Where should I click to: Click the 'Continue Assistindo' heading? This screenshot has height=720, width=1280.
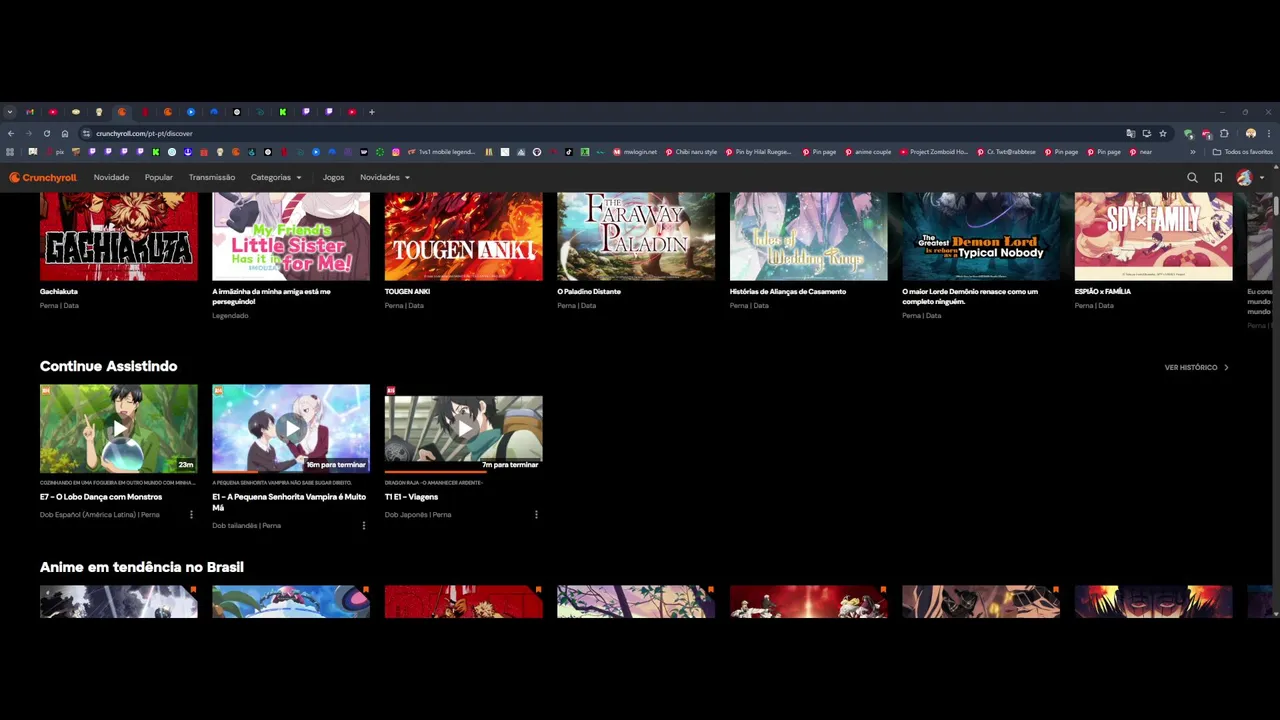click(108, 366)
